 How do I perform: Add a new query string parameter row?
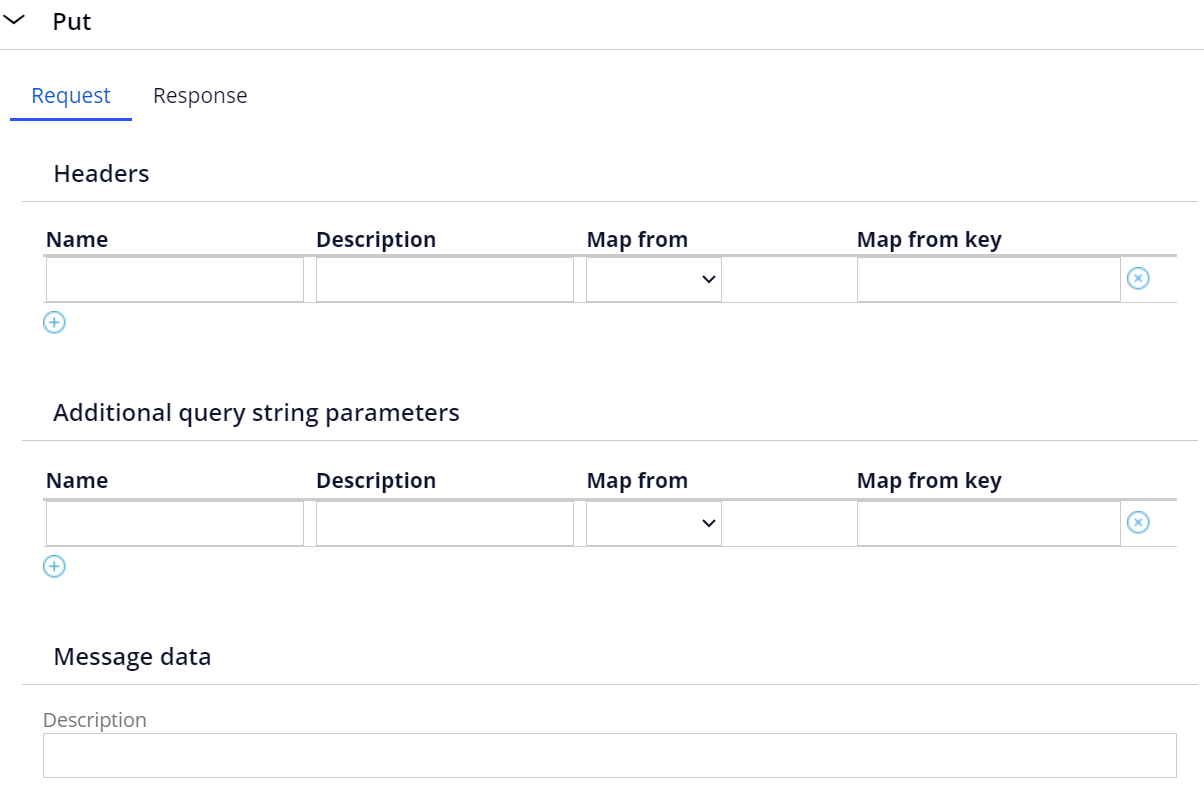54,566
